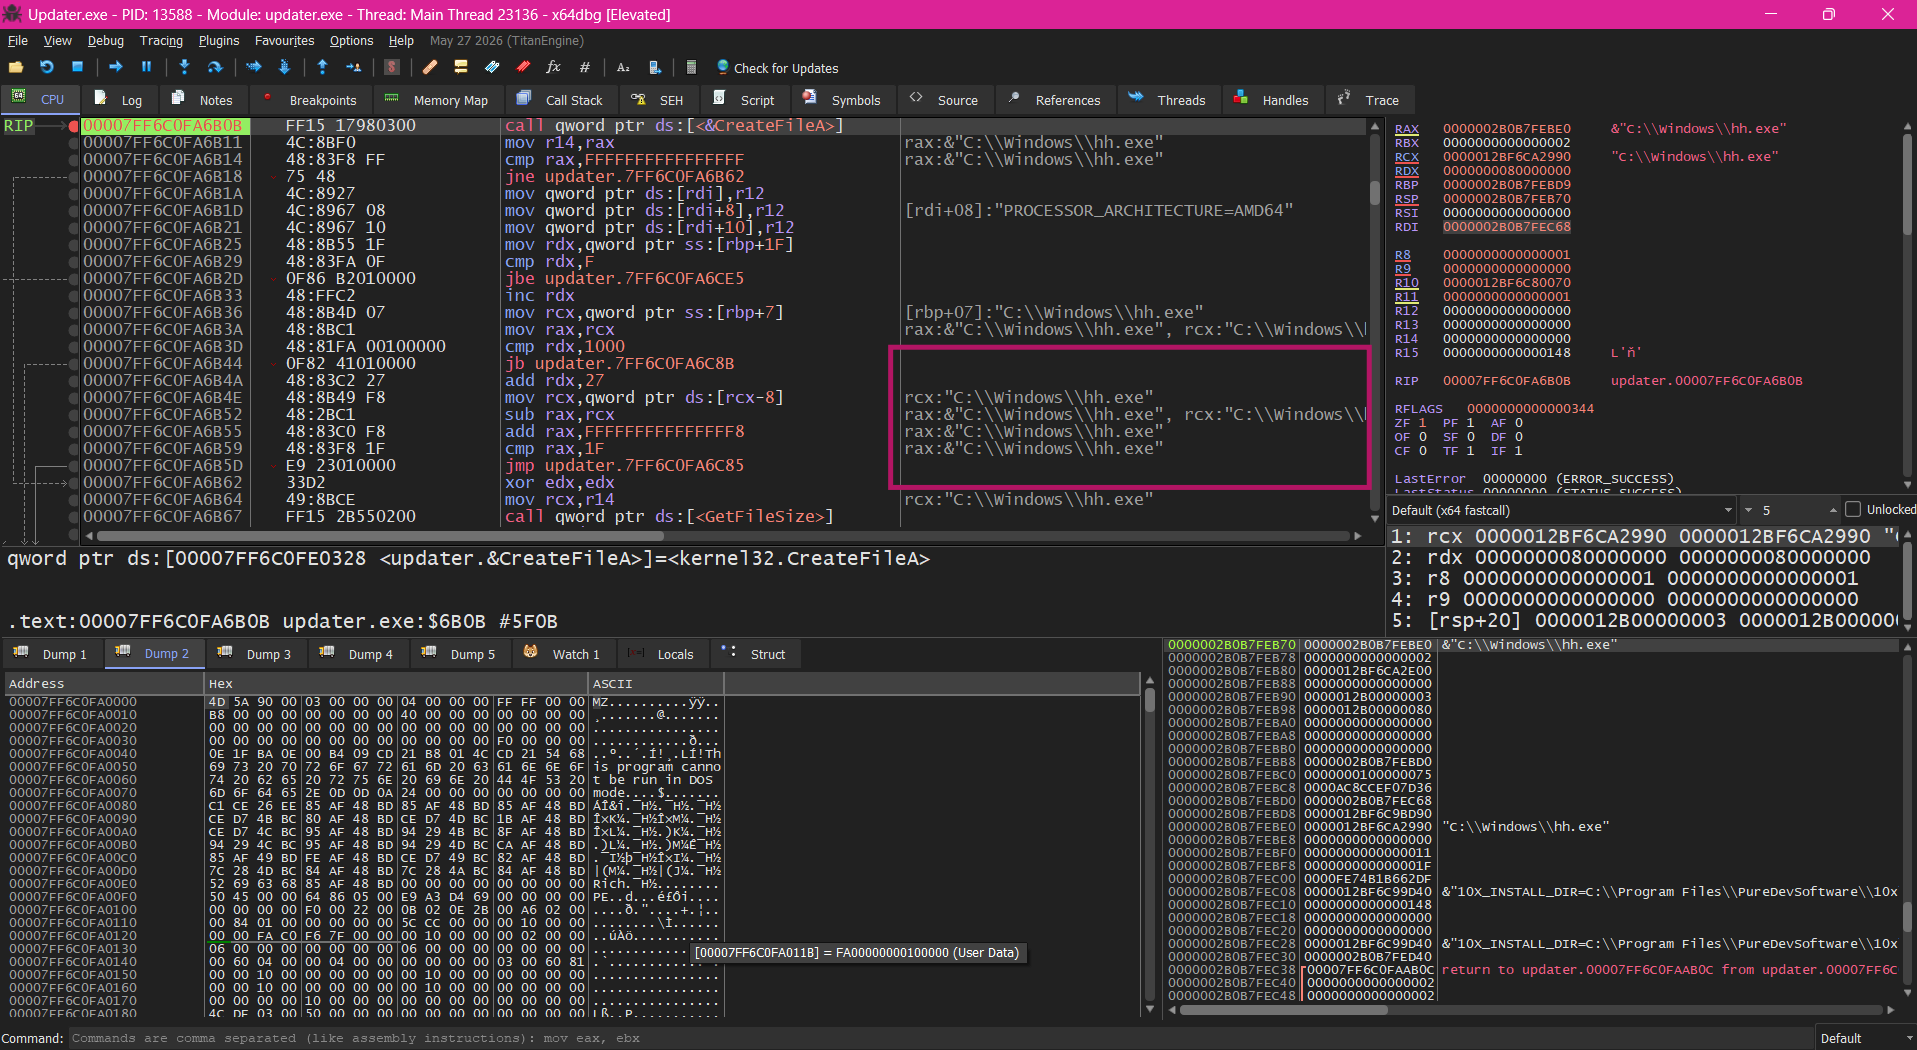Toggle breakpoint bullet at 00007FF6C0FA6B11
1917x1050 pixels.
(x=74, y=143)
